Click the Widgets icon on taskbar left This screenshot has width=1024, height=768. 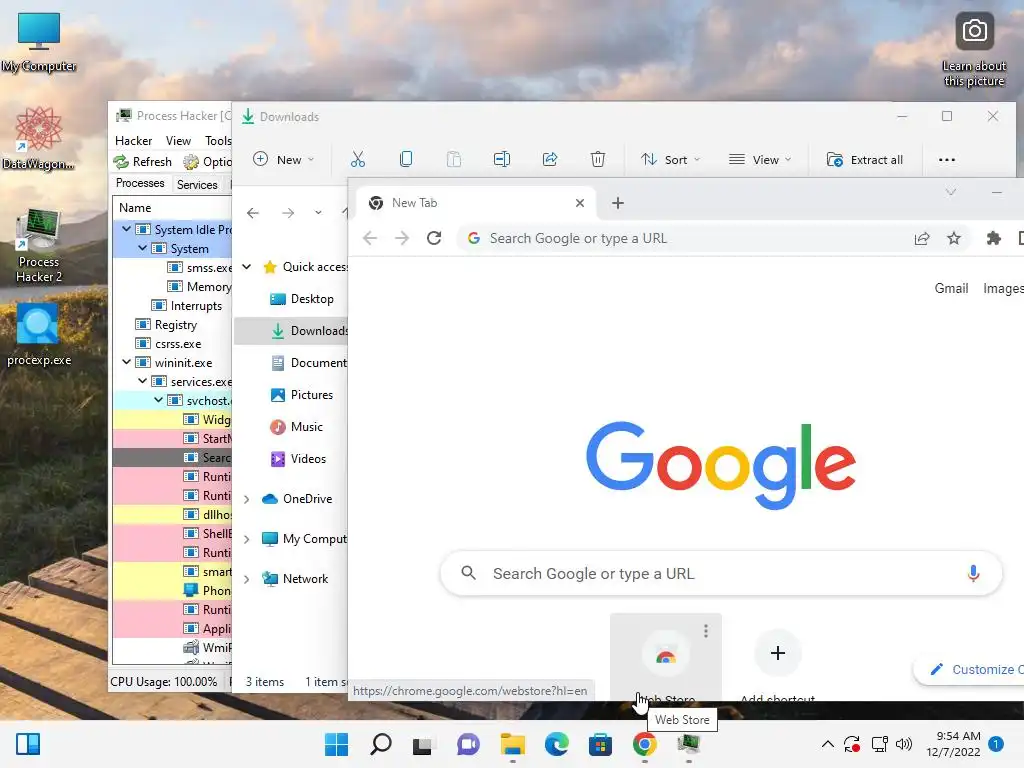(28, 744)
